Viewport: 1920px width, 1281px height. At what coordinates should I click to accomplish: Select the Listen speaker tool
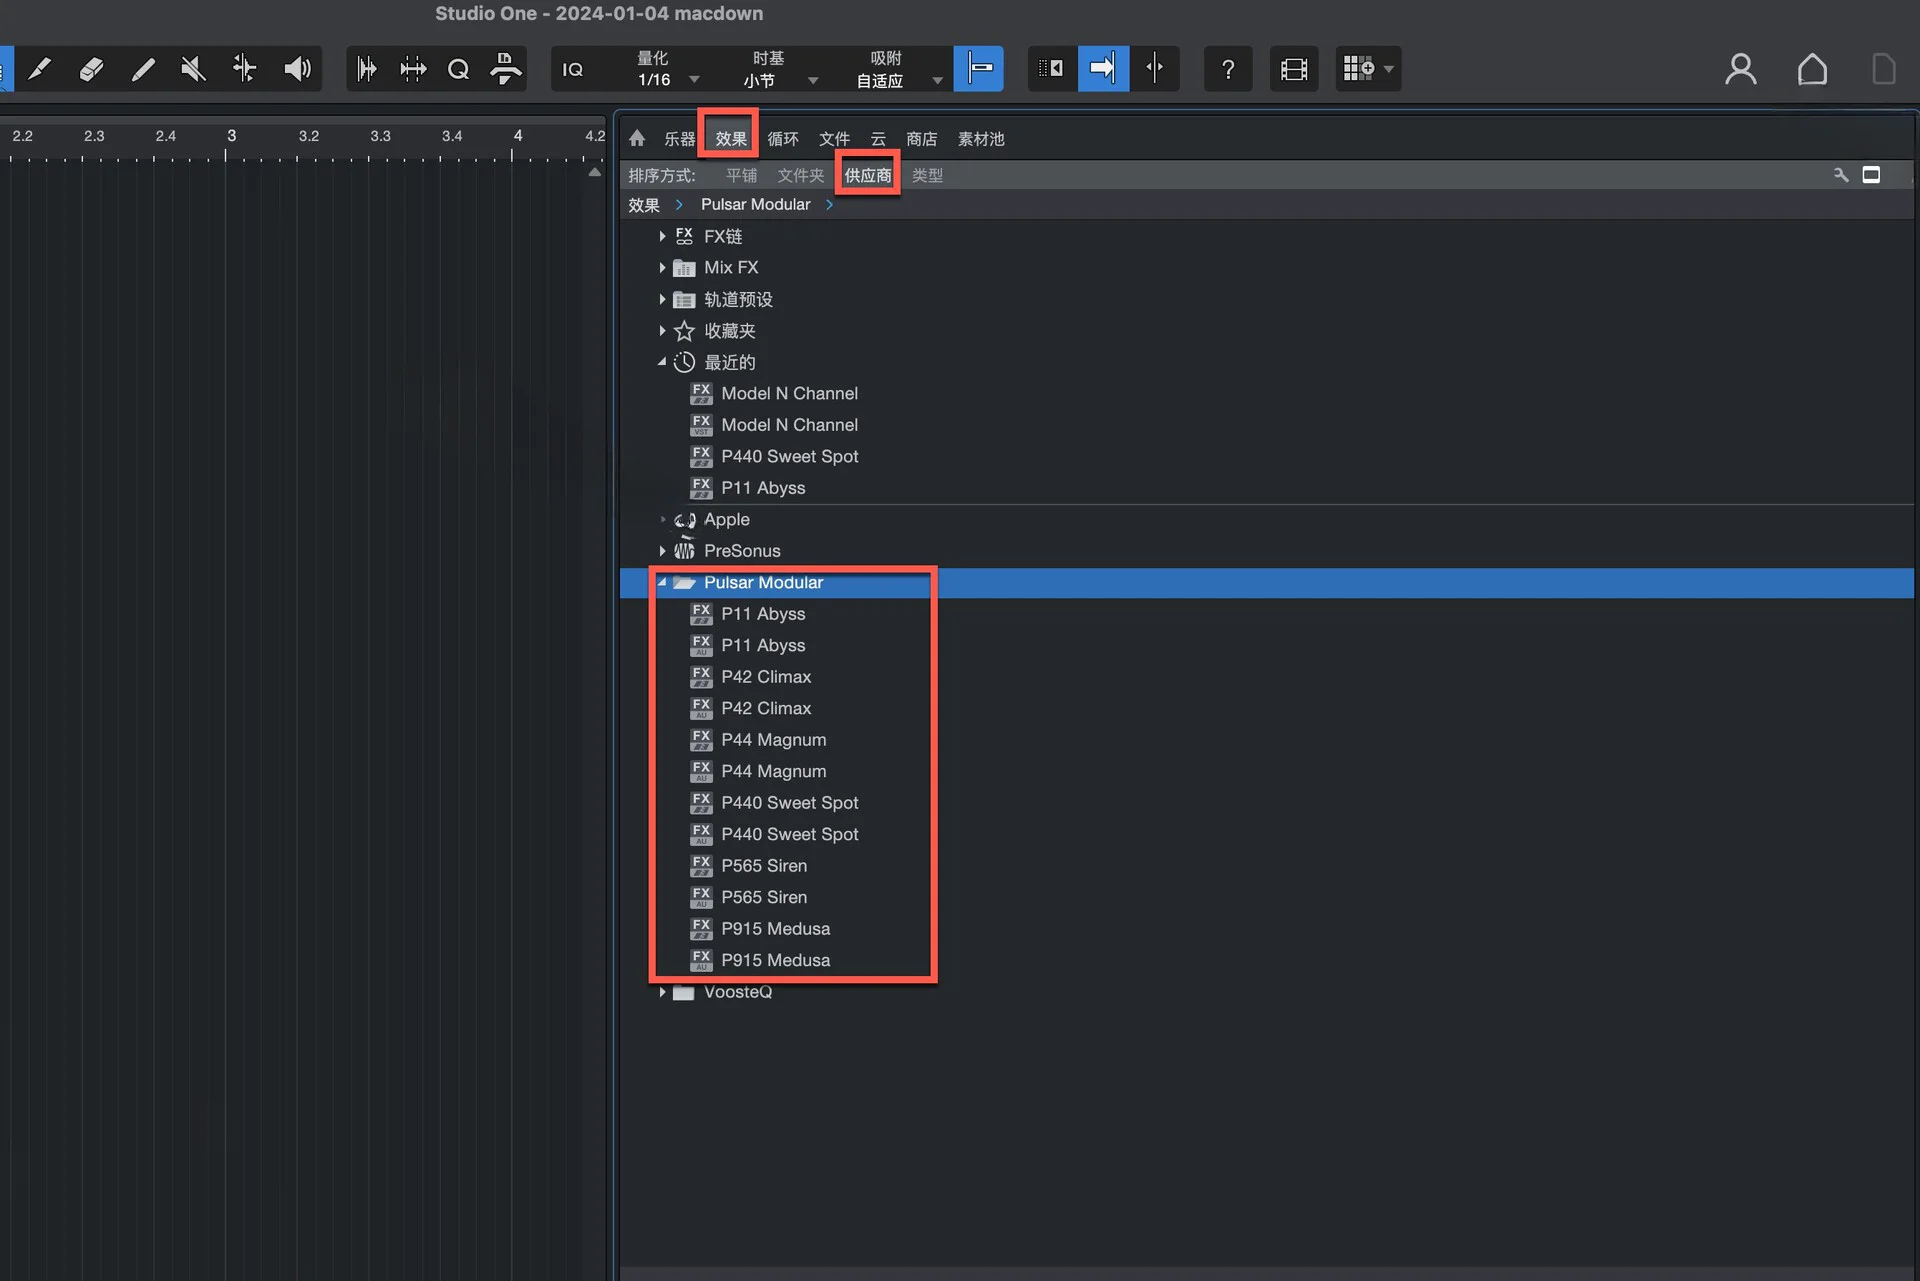pos(297,69)
